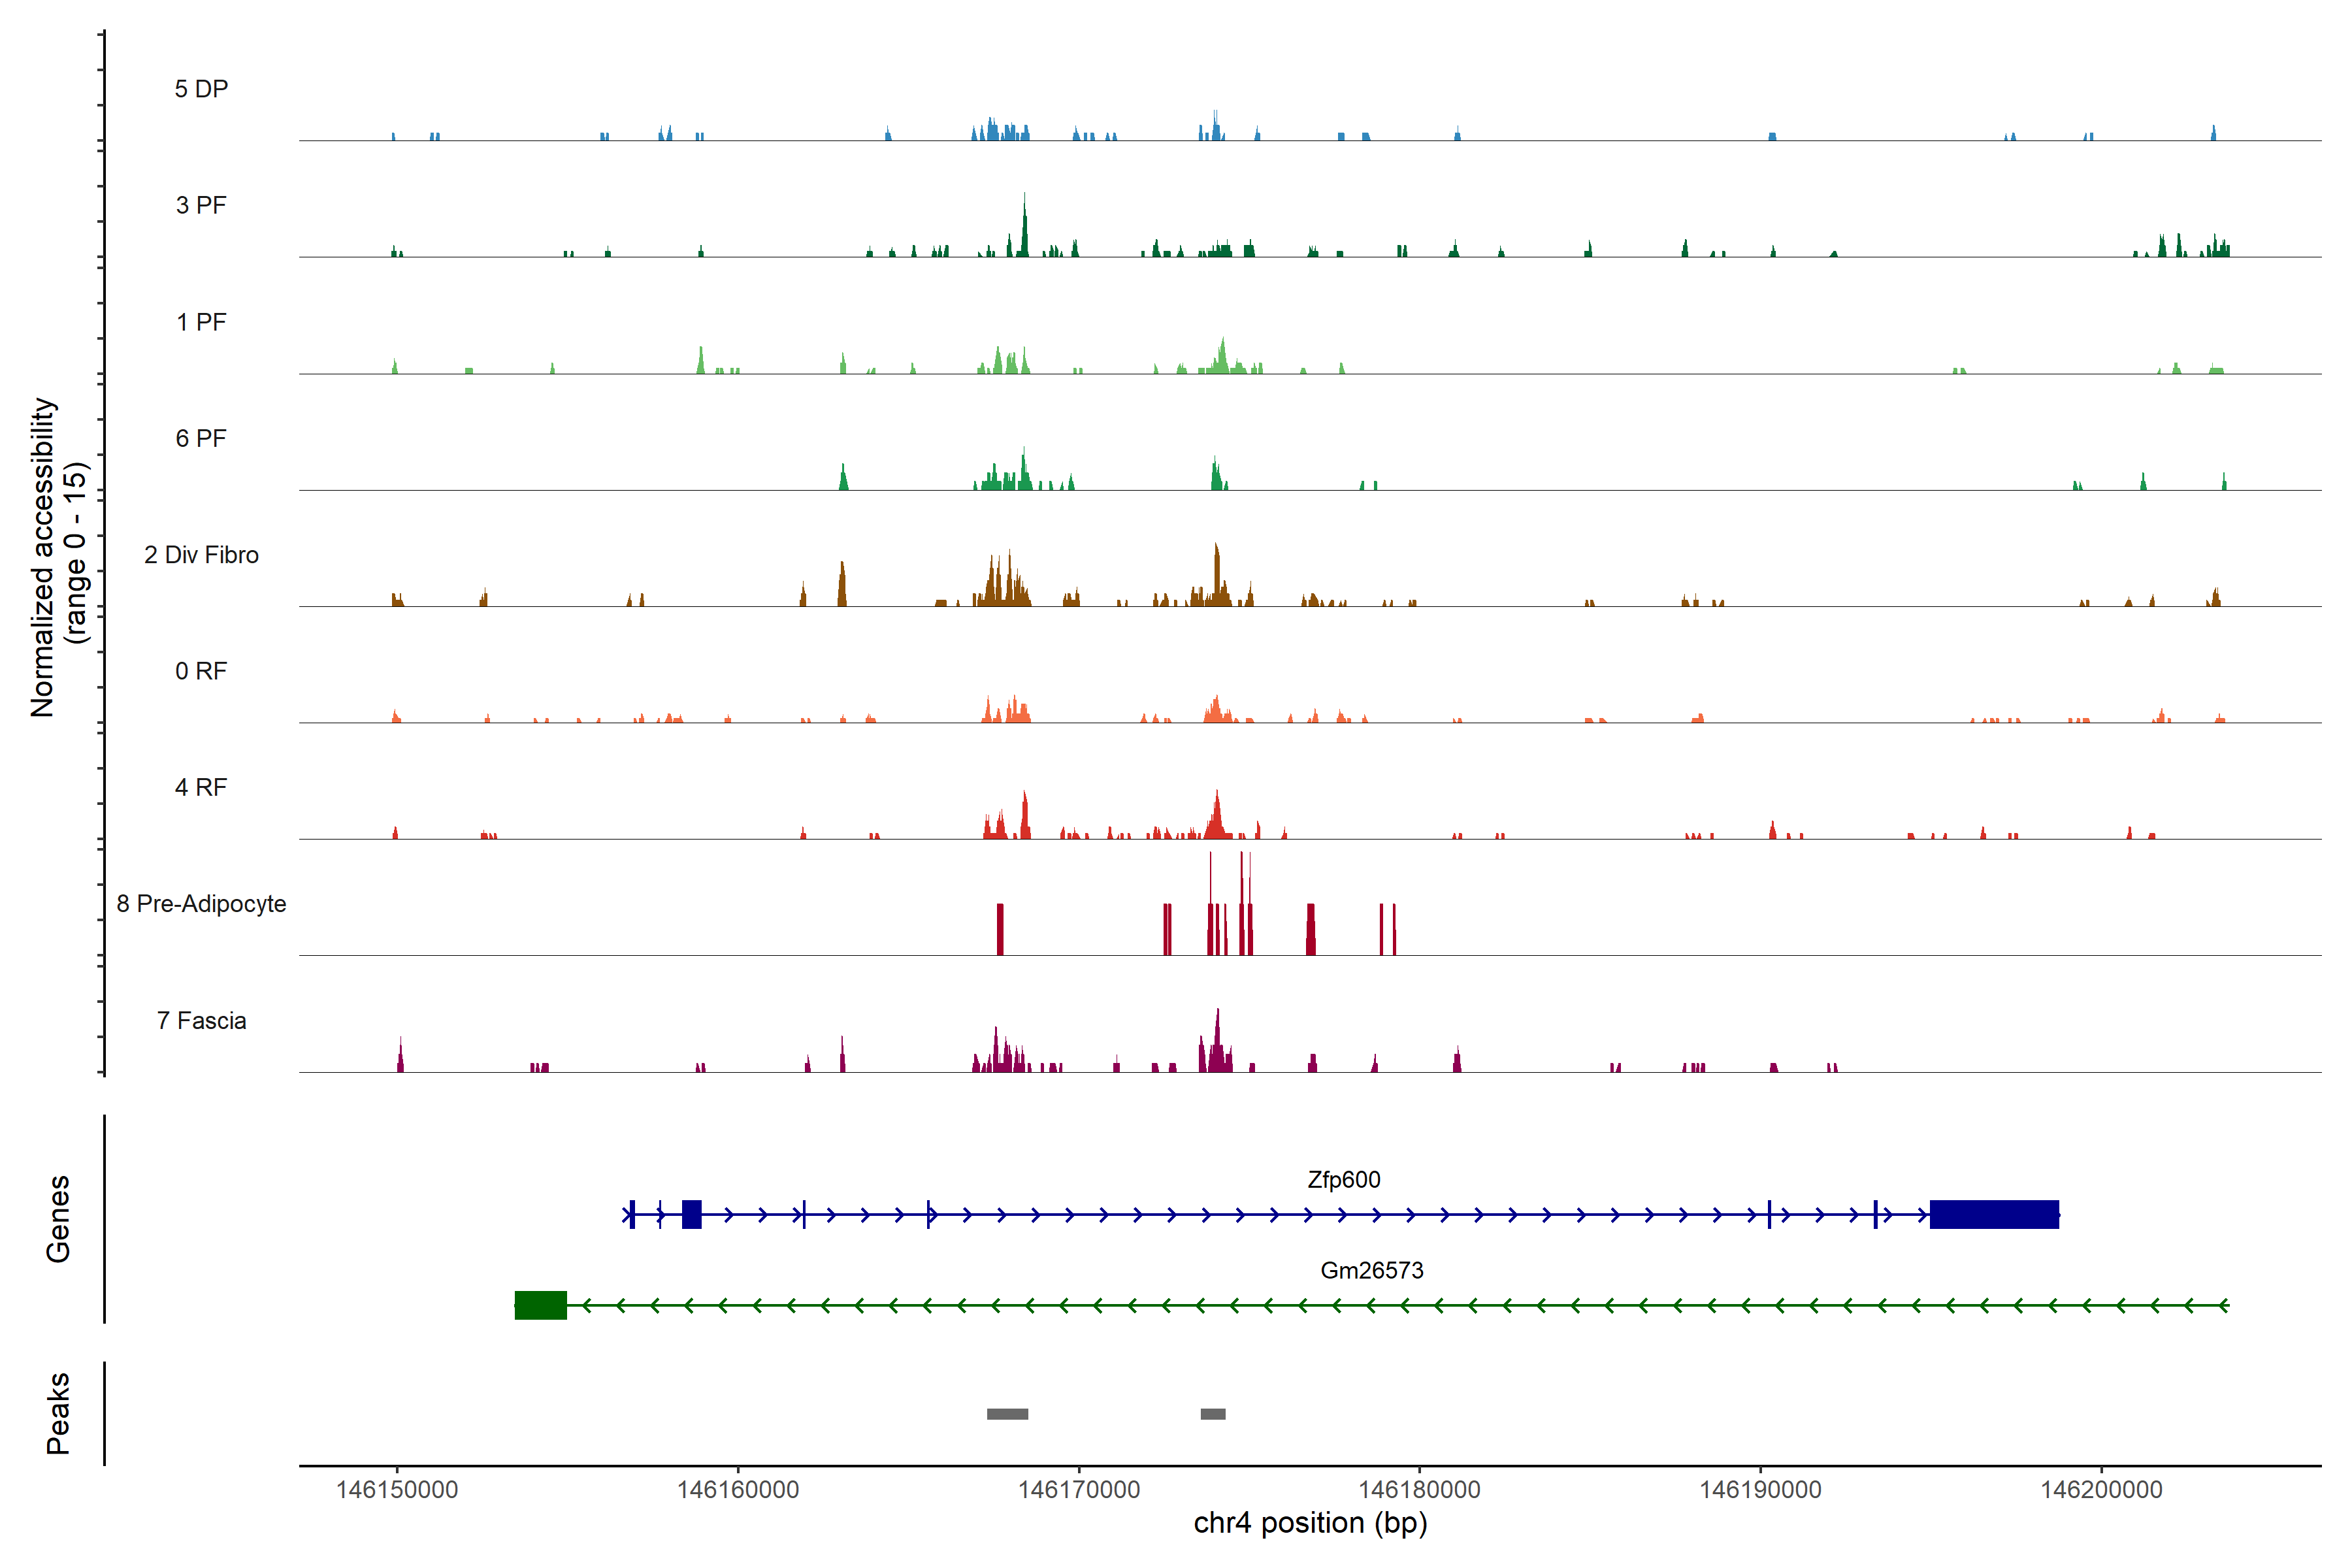Click the 146190000 axis tick label

[x=1760, y=1489]
